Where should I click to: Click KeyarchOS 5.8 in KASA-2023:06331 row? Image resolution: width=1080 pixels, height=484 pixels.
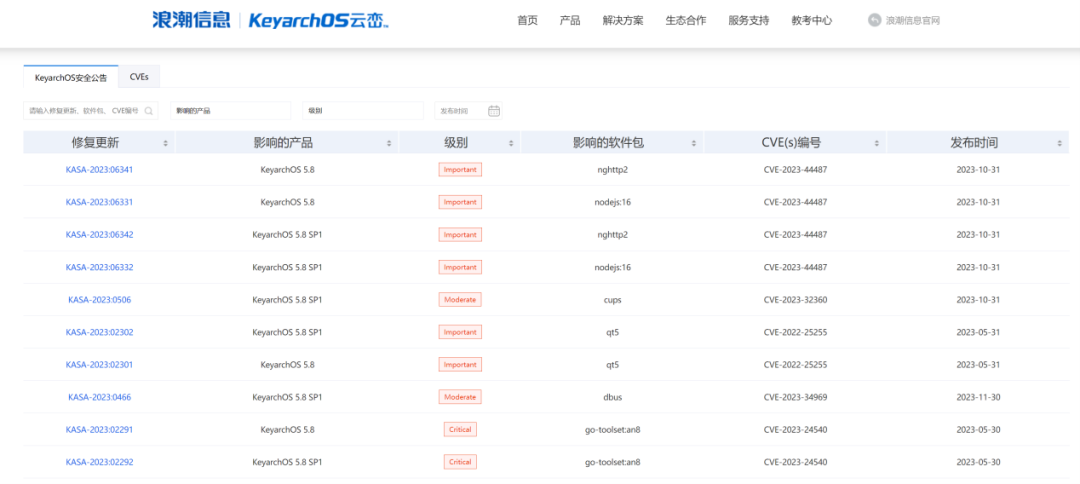point(287,202)
